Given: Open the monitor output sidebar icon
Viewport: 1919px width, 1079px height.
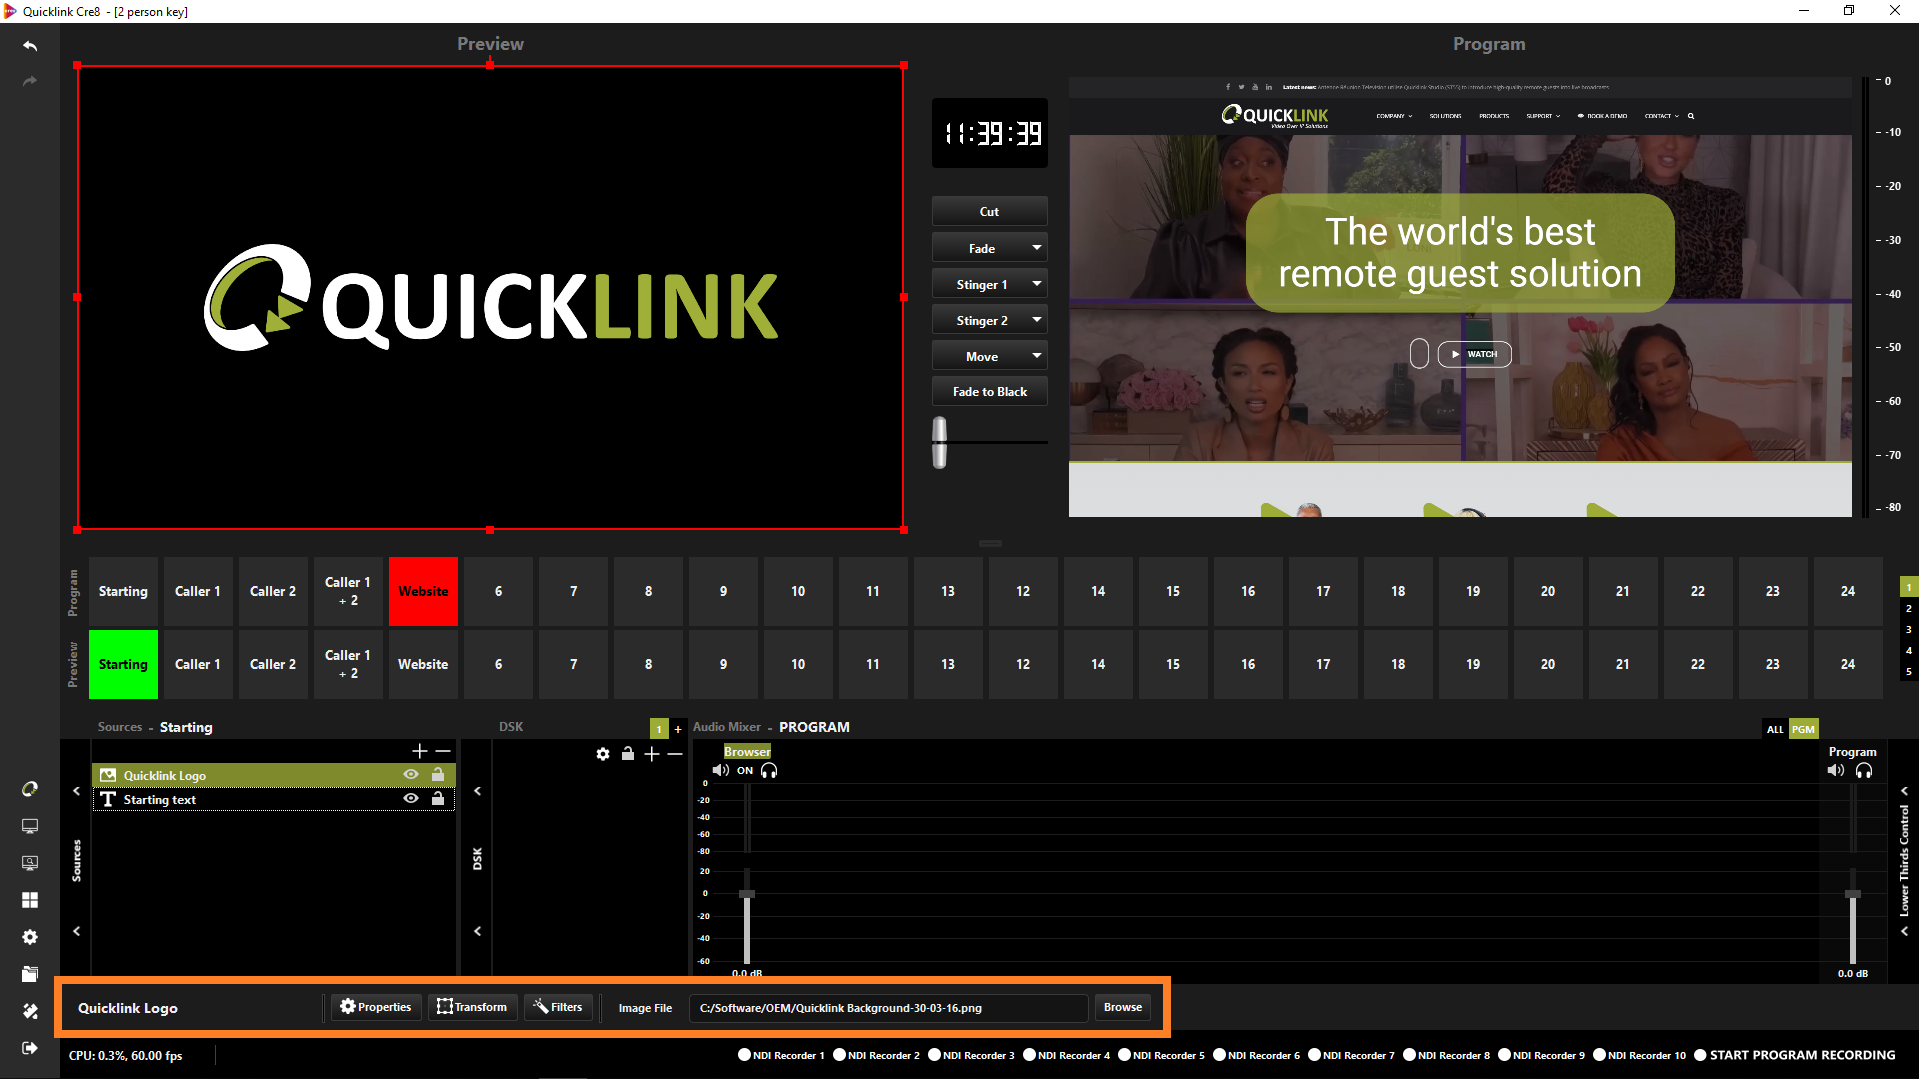Looking at the screenshot, I should pyautogui.click(x=30, y=826).
